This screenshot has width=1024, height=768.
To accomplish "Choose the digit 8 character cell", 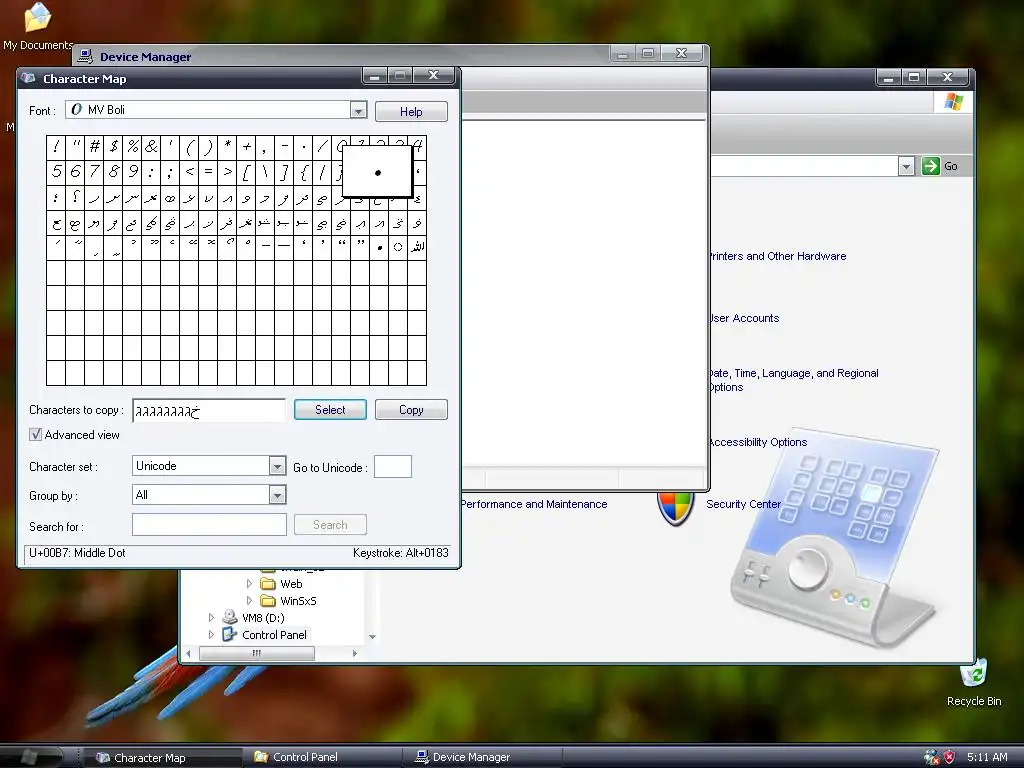I will click(x=113, y=172).
